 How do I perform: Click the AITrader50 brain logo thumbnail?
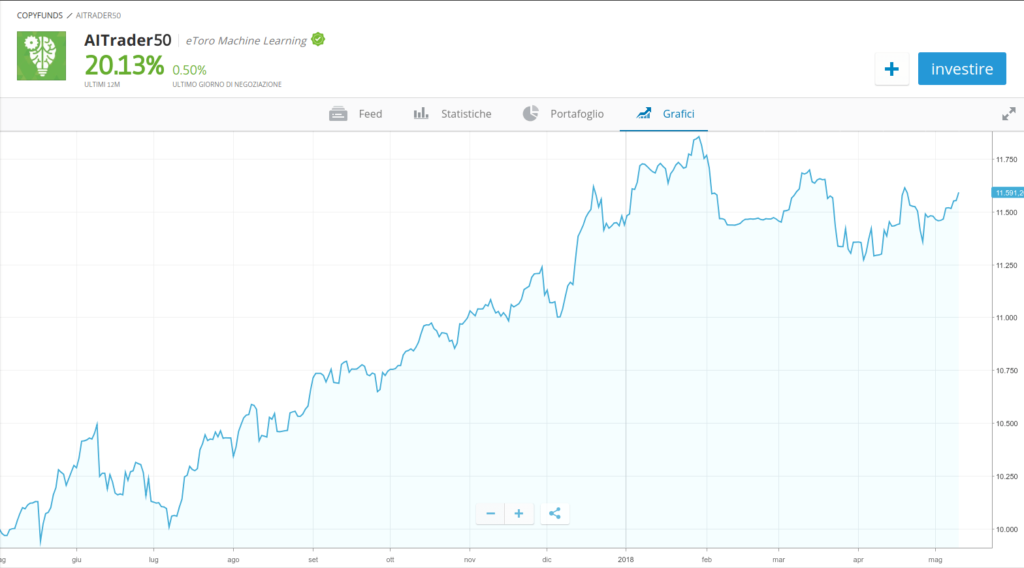tap(41, 55)
